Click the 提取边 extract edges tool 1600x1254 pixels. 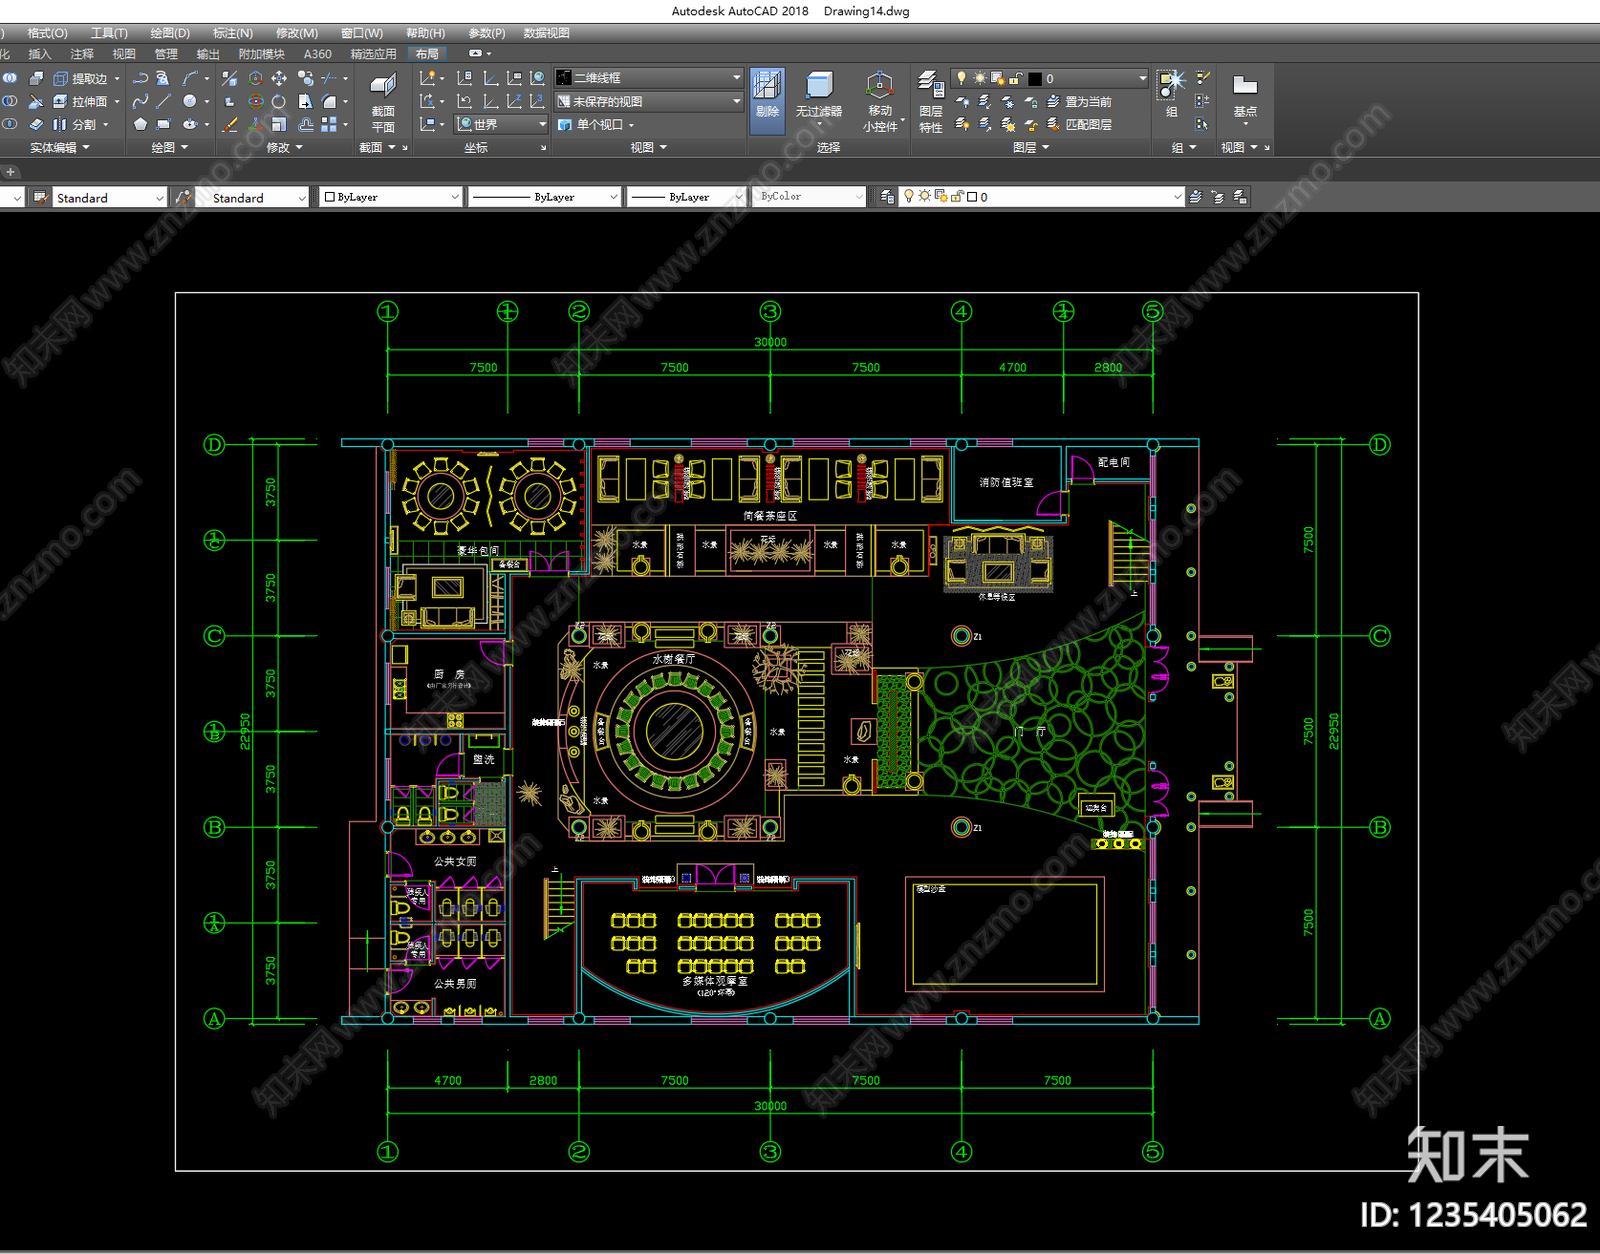tap(81, 78)
